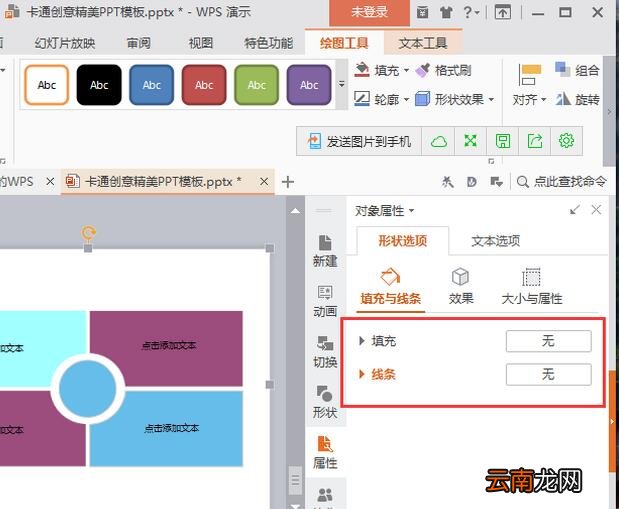Open the 填充 无 value dropdown
619x509 pixels.
[548, 341]
